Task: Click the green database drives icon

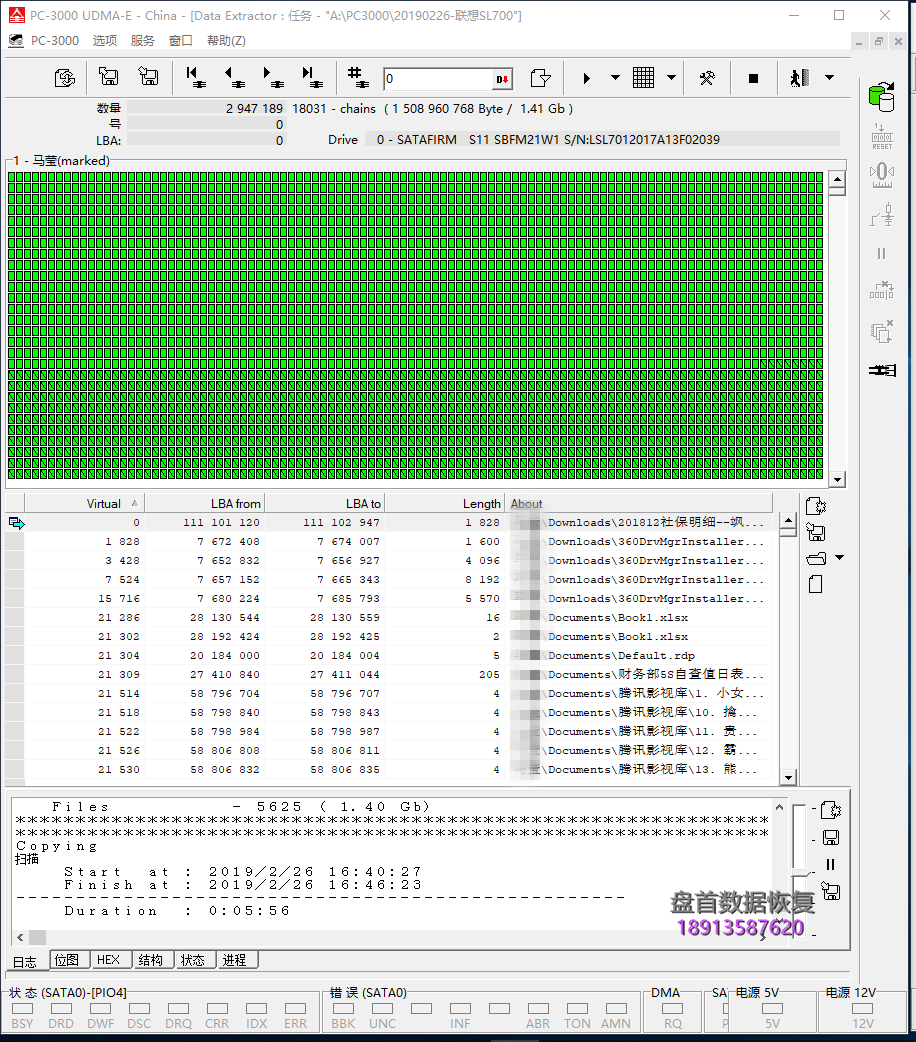Action: click(x=881, y=97)
